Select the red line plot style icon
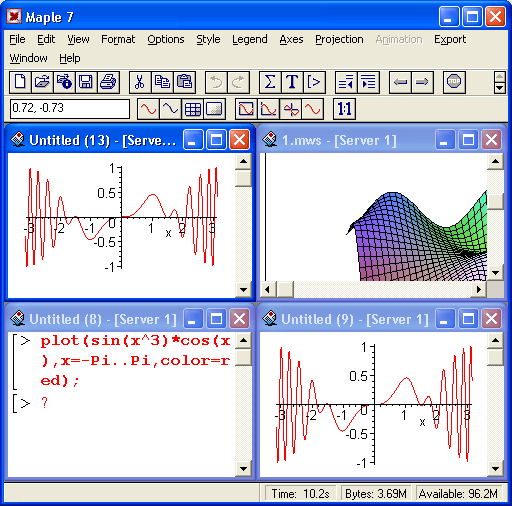This screenshot has width=512, height=506. click(148, 109)
